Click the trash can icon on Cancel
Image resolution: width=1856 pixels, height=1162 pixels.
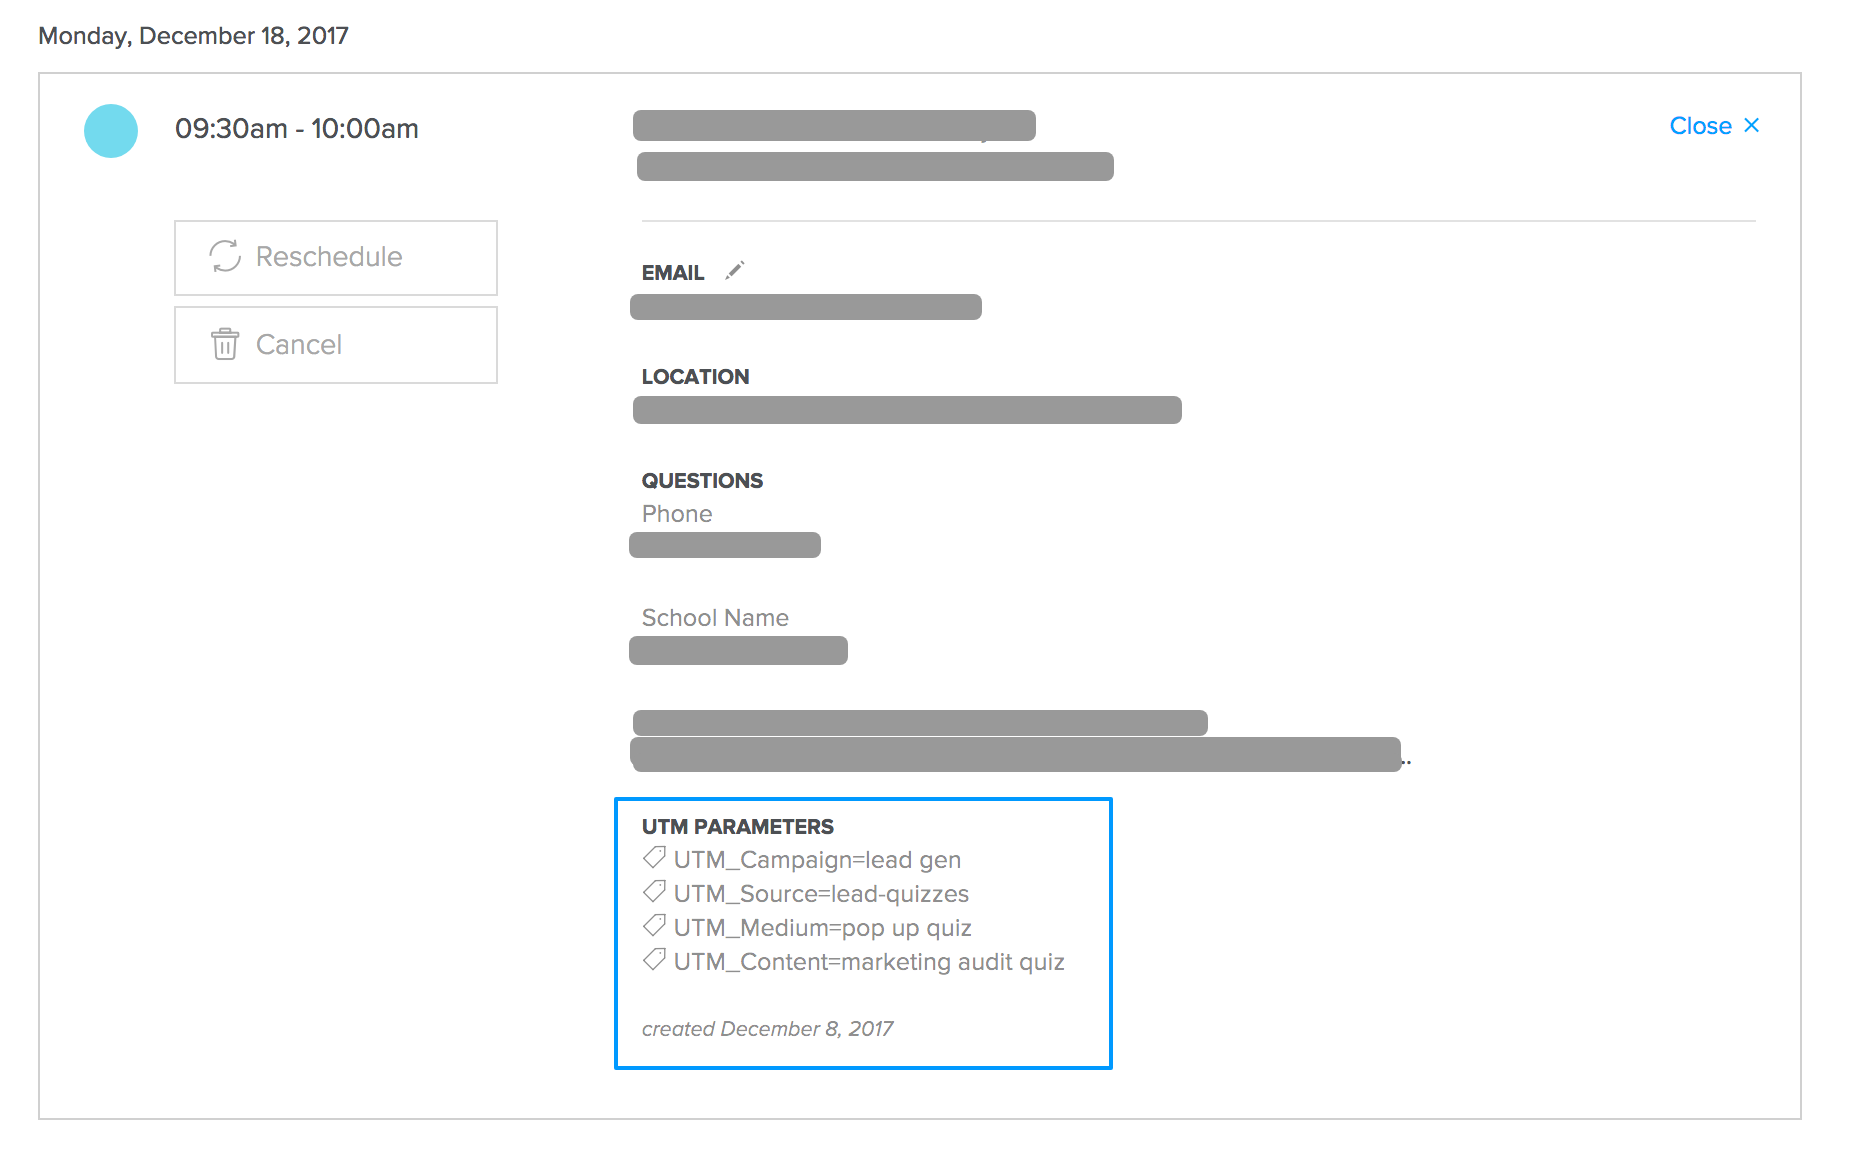tap(225, 344)
